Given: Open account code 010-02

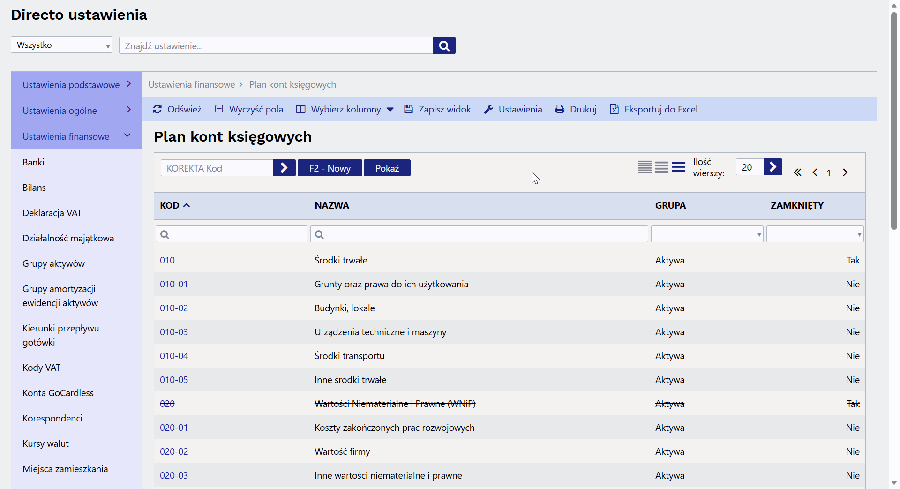Looking at the screenshot, I should tap(173, 308).
